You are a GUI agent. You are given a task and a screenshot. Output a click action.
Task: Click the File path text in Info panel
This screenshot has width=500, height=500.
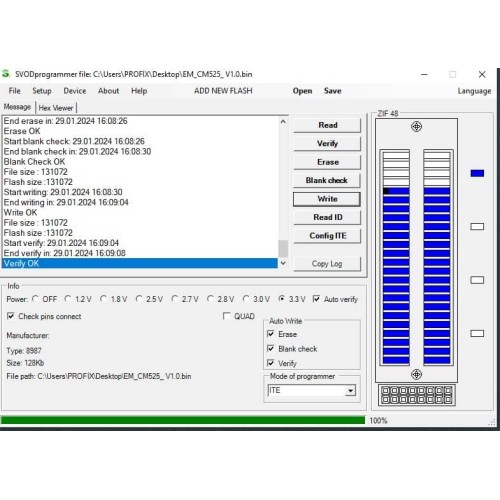coord(99,376)
